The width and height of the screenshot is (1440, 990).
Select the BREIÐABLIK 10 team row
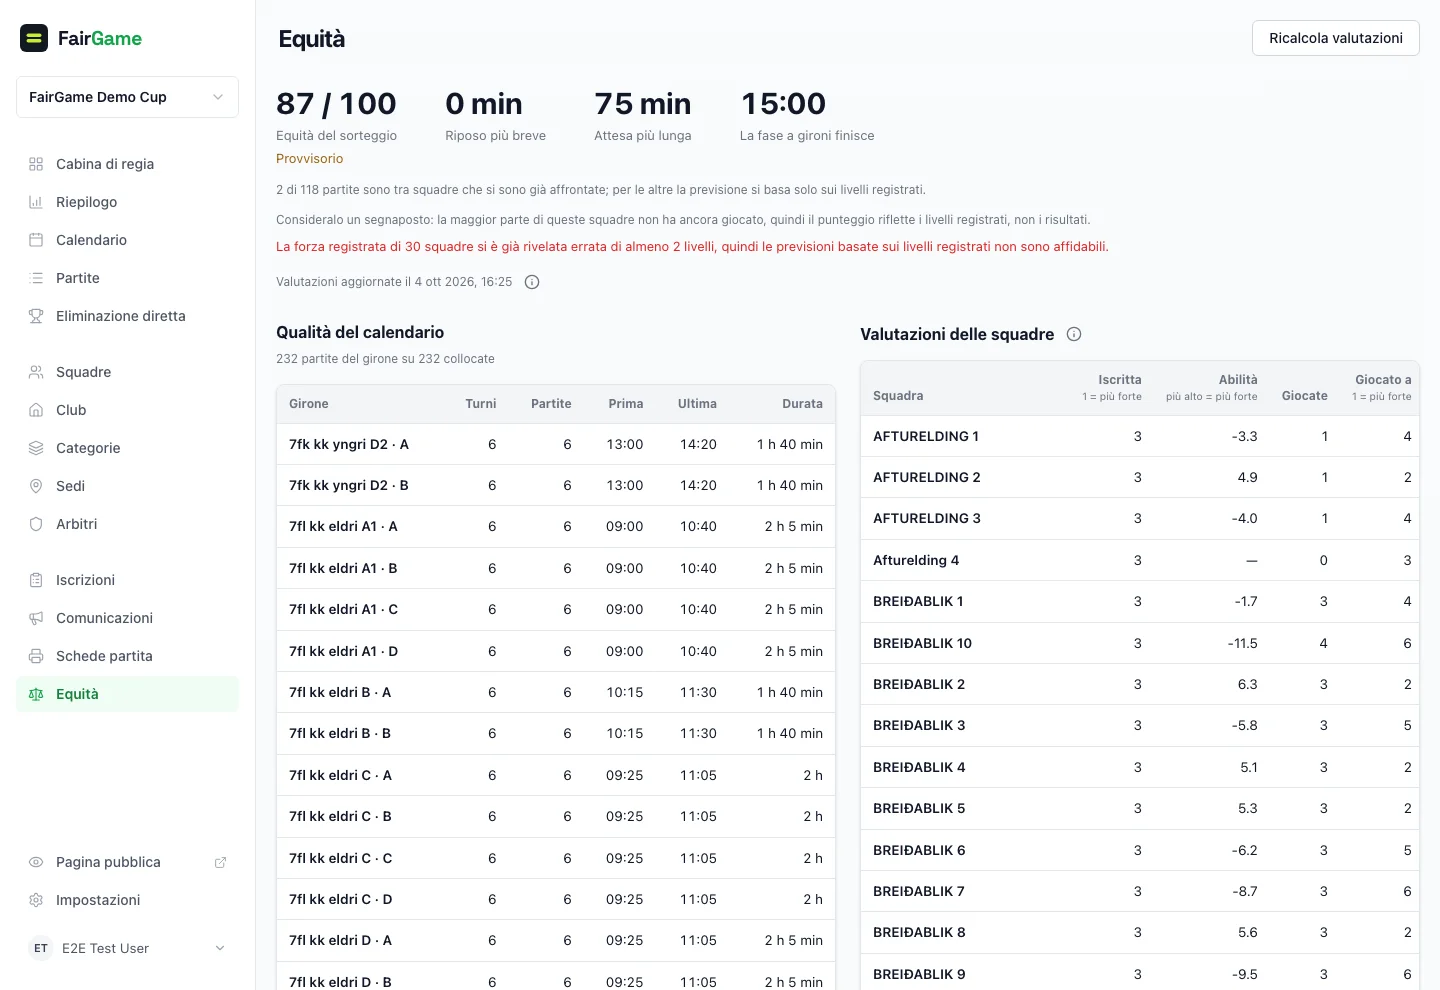tap(1140, 643)
